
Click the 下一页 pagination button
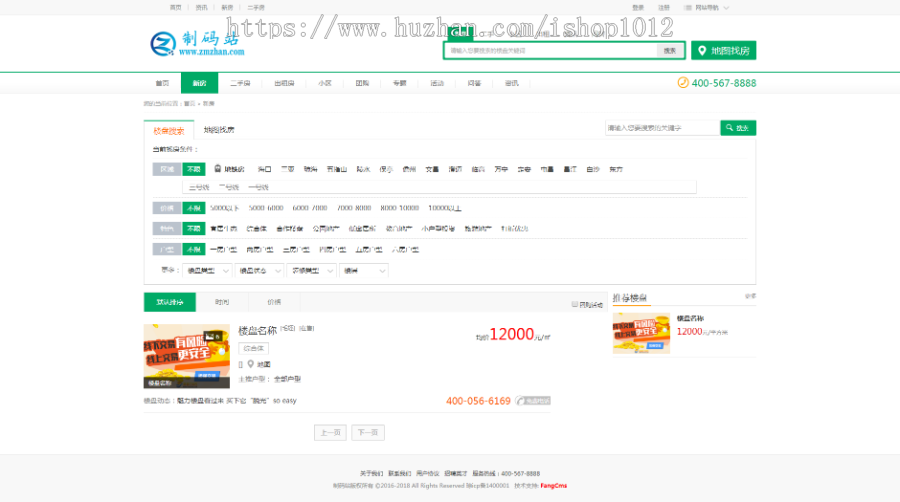pyautogui.click(x=368, y=433)
